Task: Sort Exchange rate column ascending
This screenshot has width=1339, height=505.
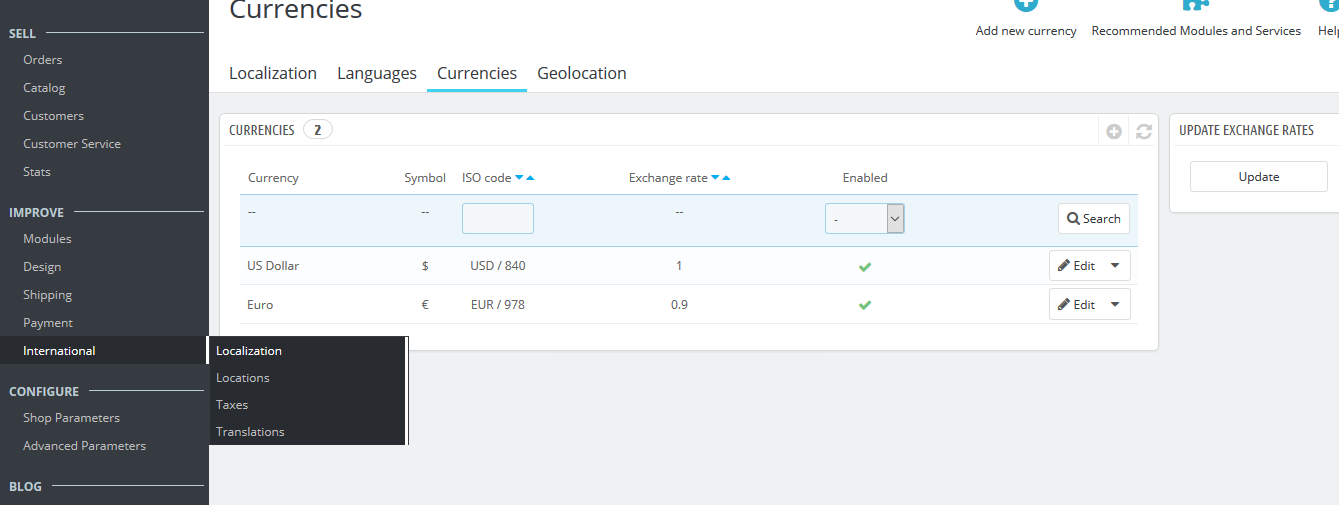Action: point(727,178)
